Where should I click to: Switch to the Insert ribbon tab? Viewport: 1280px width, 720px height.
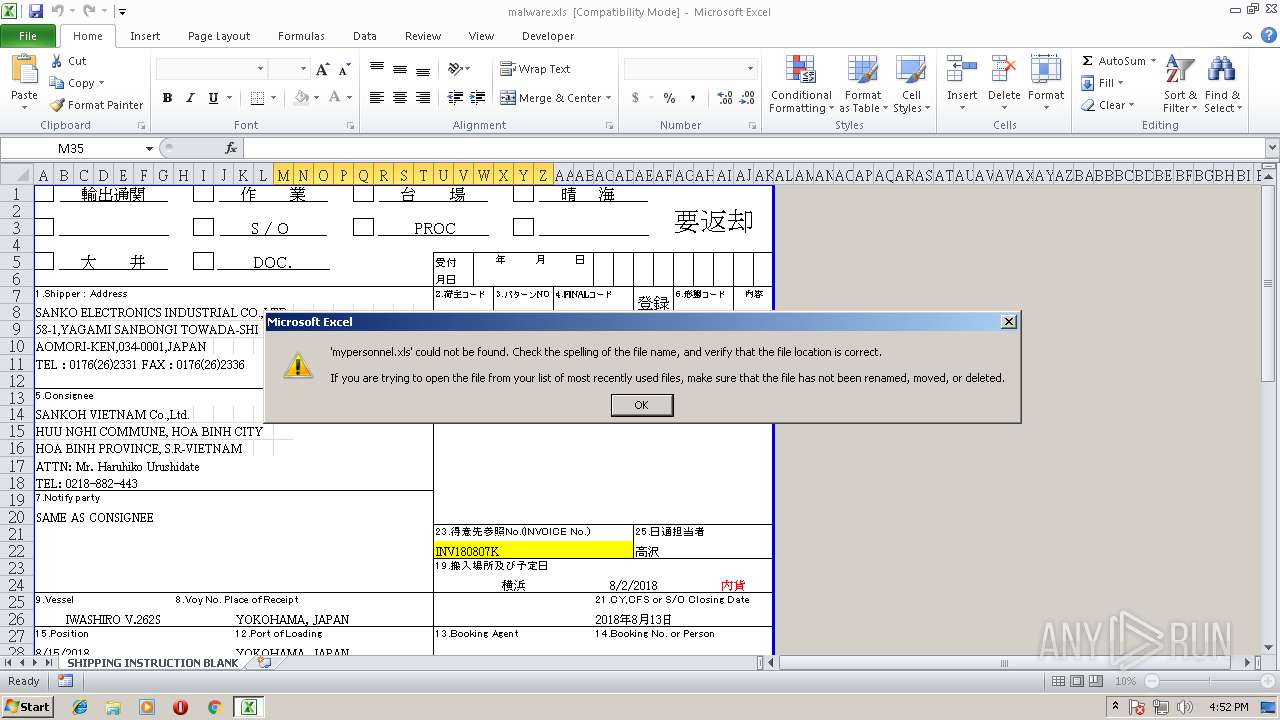(145, 36)
